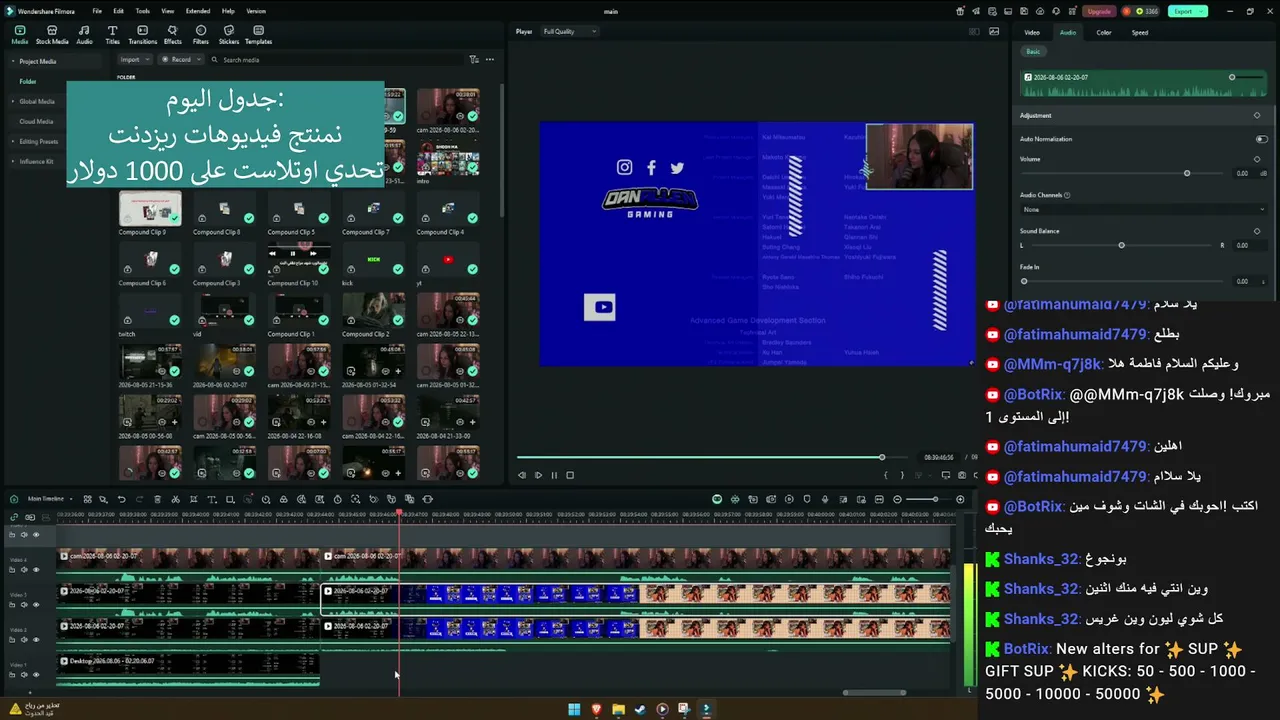
Task: Open the Windows Start menu
Action: click(x=574, y=710)
